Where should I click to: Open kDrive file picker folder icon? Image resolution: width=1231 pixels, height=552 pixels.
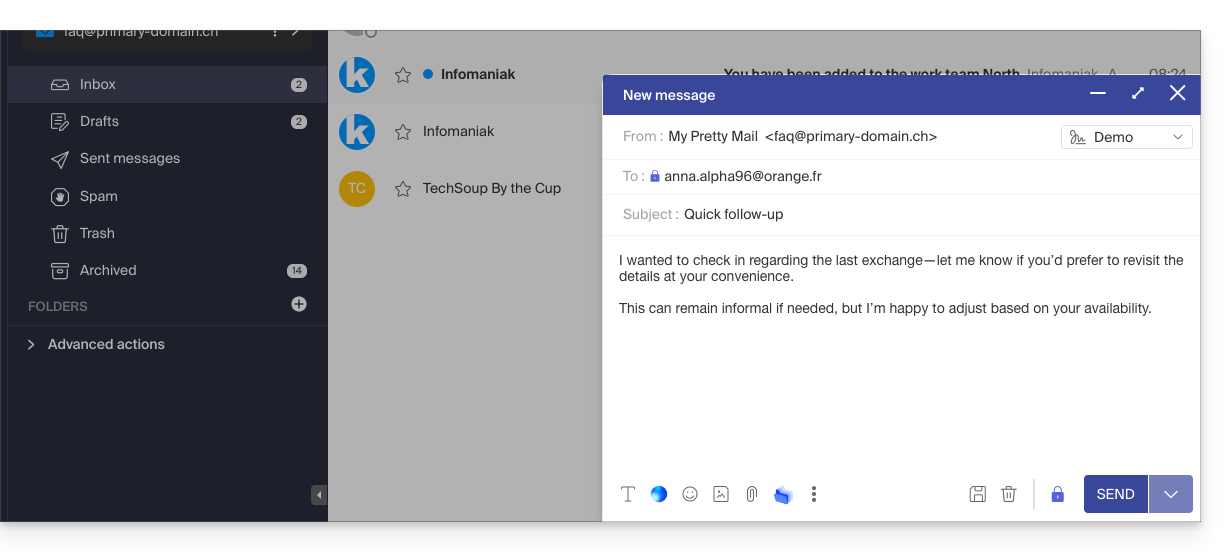(x=783, y=494)
